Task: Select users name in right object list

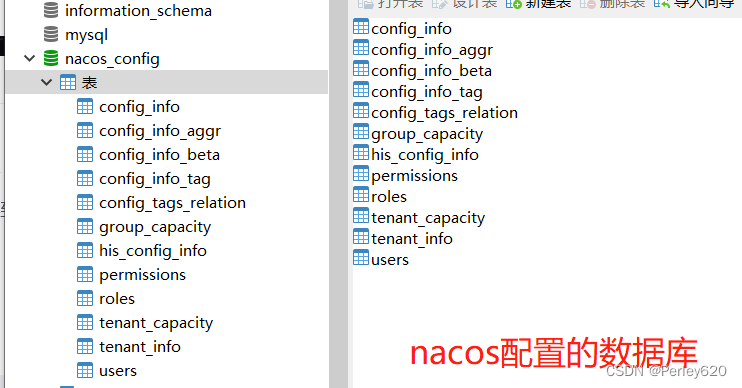Action: tap(390, 260)
